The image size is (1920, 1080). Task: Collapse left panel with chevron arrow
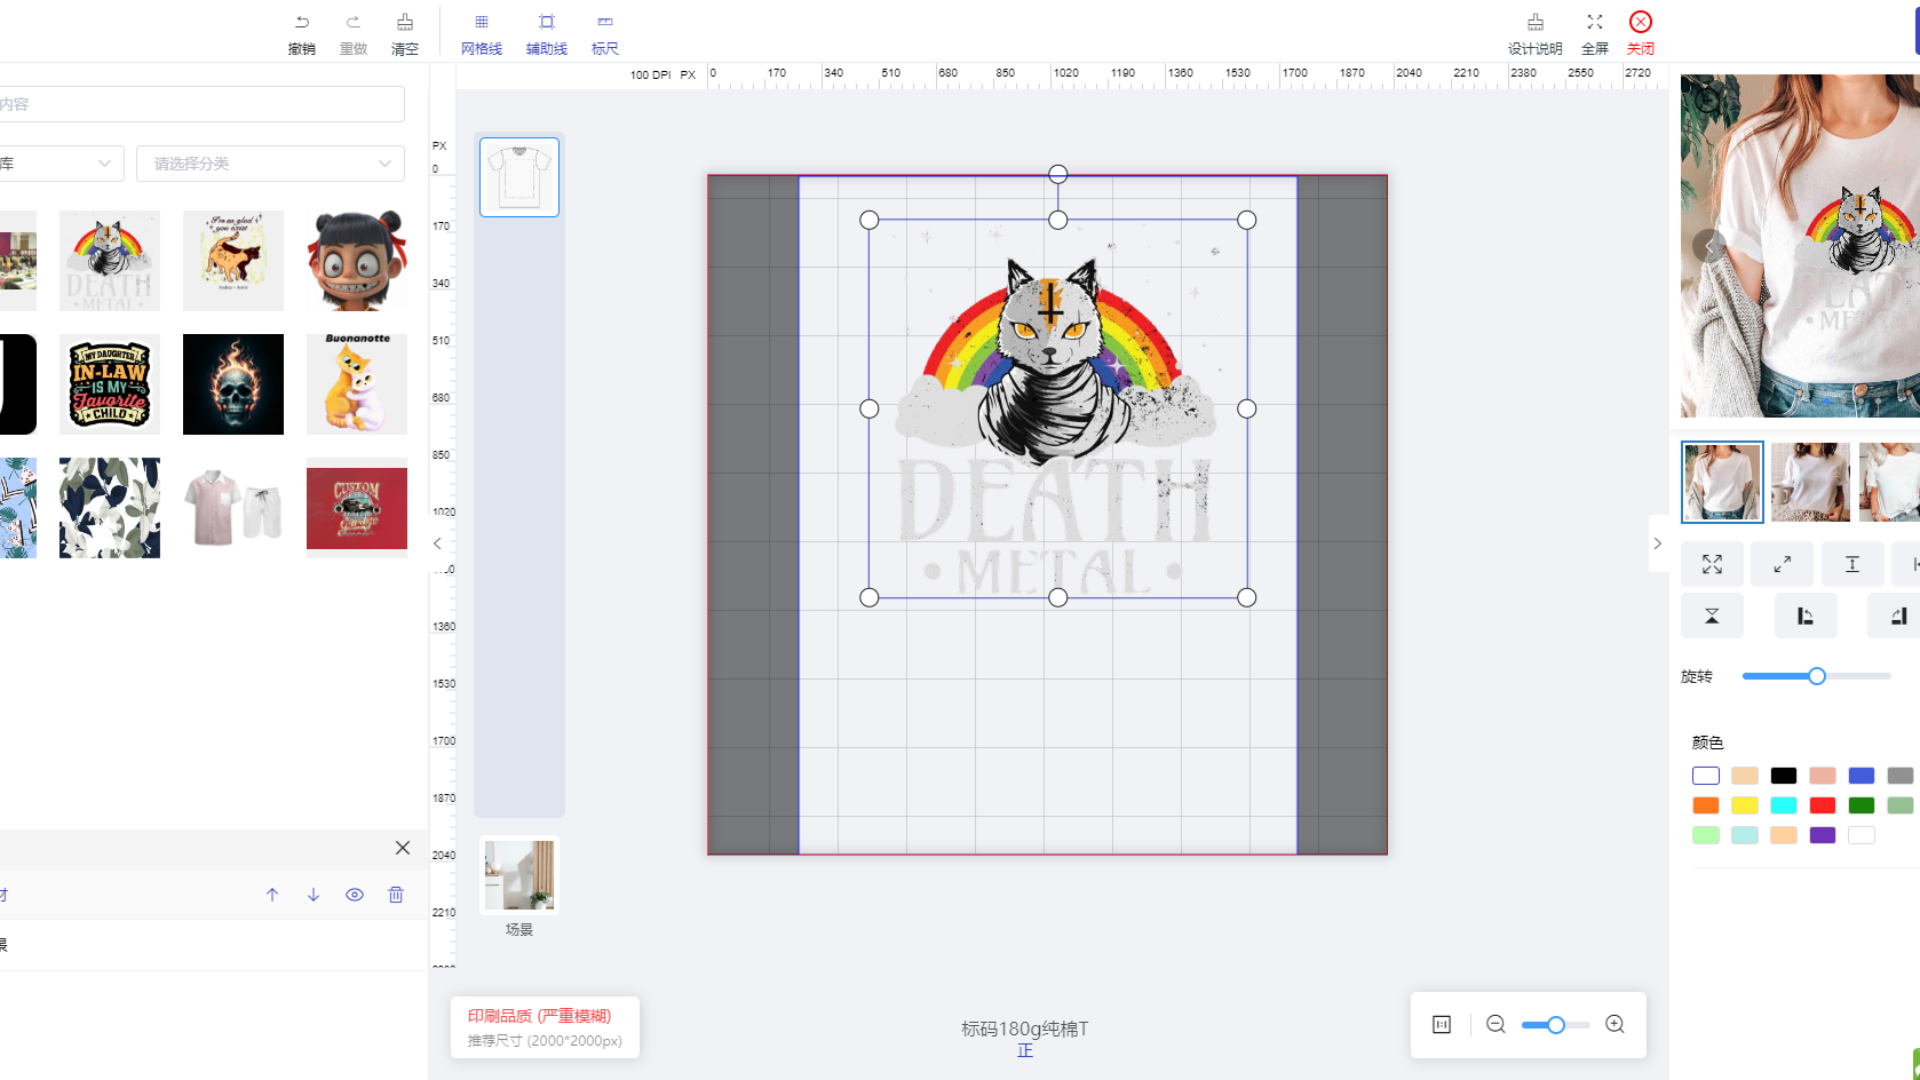pyautogui.click(x=437, y=544)
